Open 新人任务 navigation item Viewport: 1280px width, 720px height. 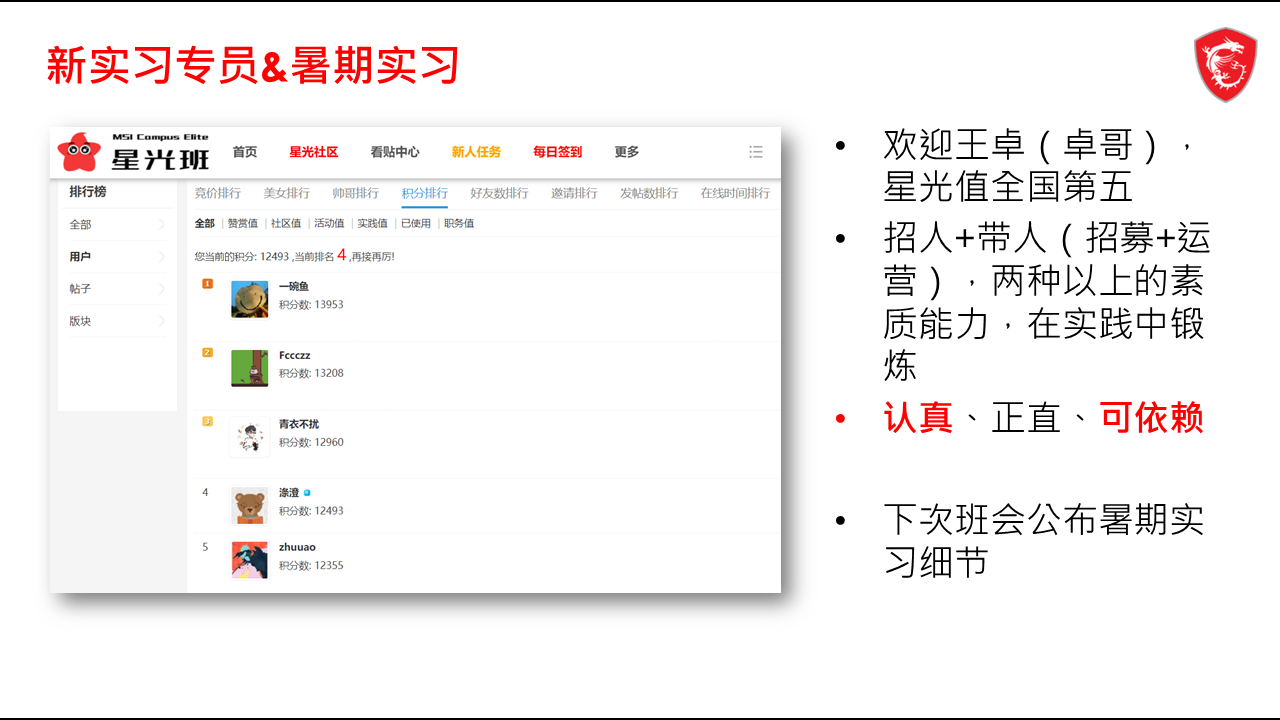pos(476,152)
